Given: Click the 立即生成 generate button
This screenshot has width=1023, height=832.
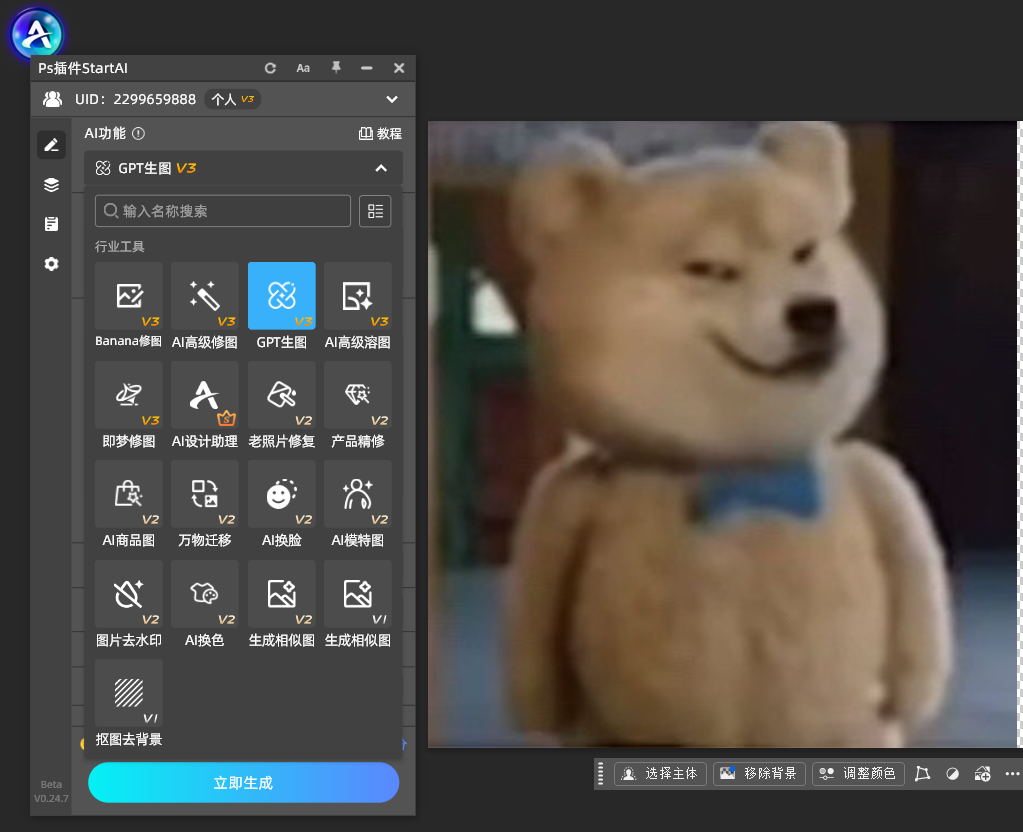Looking at the screenshot, I should click(x=243, y=782).
